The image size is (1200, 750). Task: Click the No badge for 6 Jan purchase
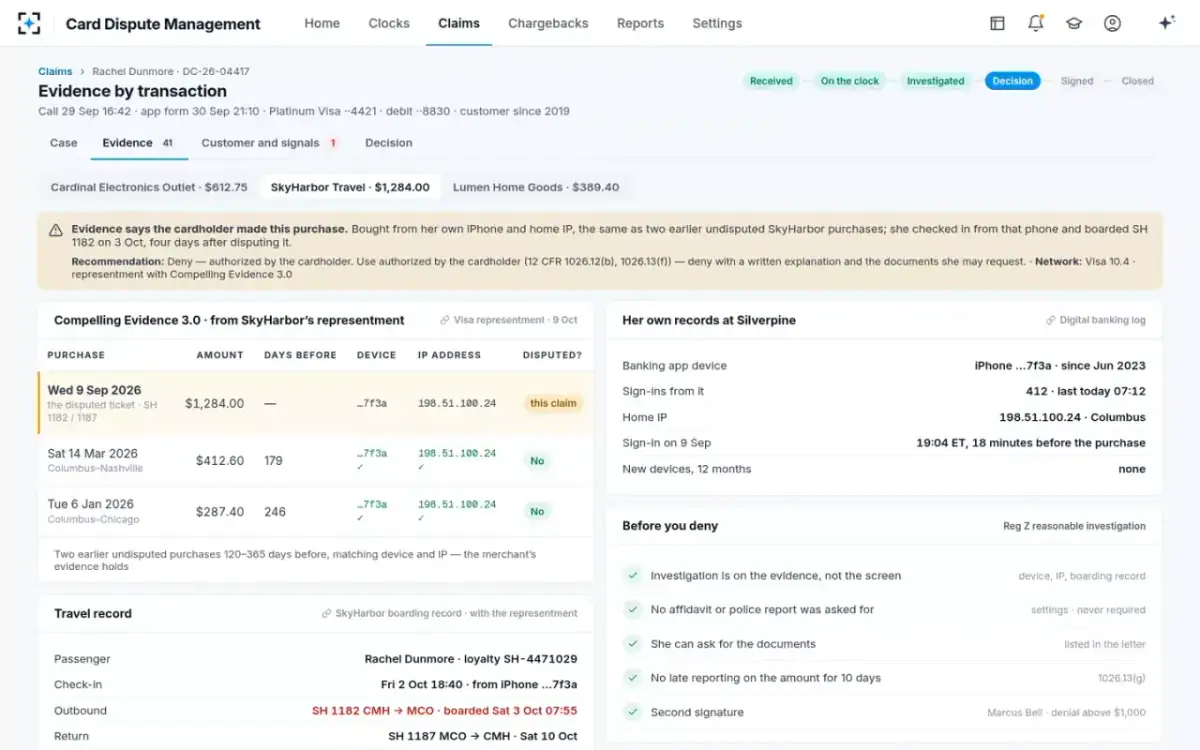pyautogui.click(x=537, y=512)
